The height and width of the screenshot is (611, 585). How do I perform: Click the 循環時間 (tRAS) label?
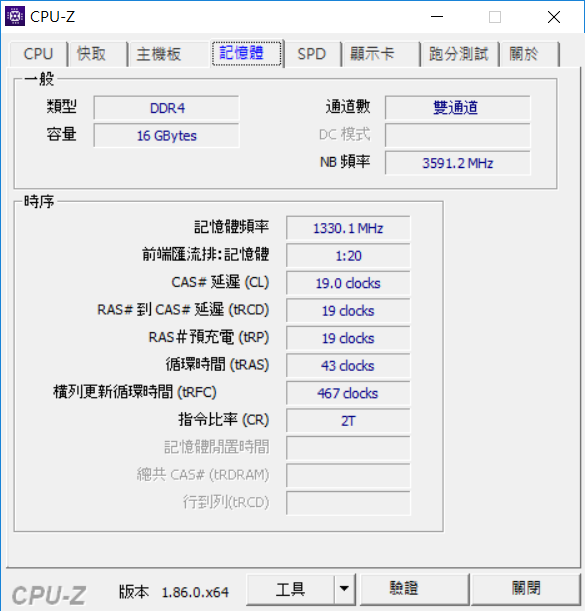pos(217,365)
